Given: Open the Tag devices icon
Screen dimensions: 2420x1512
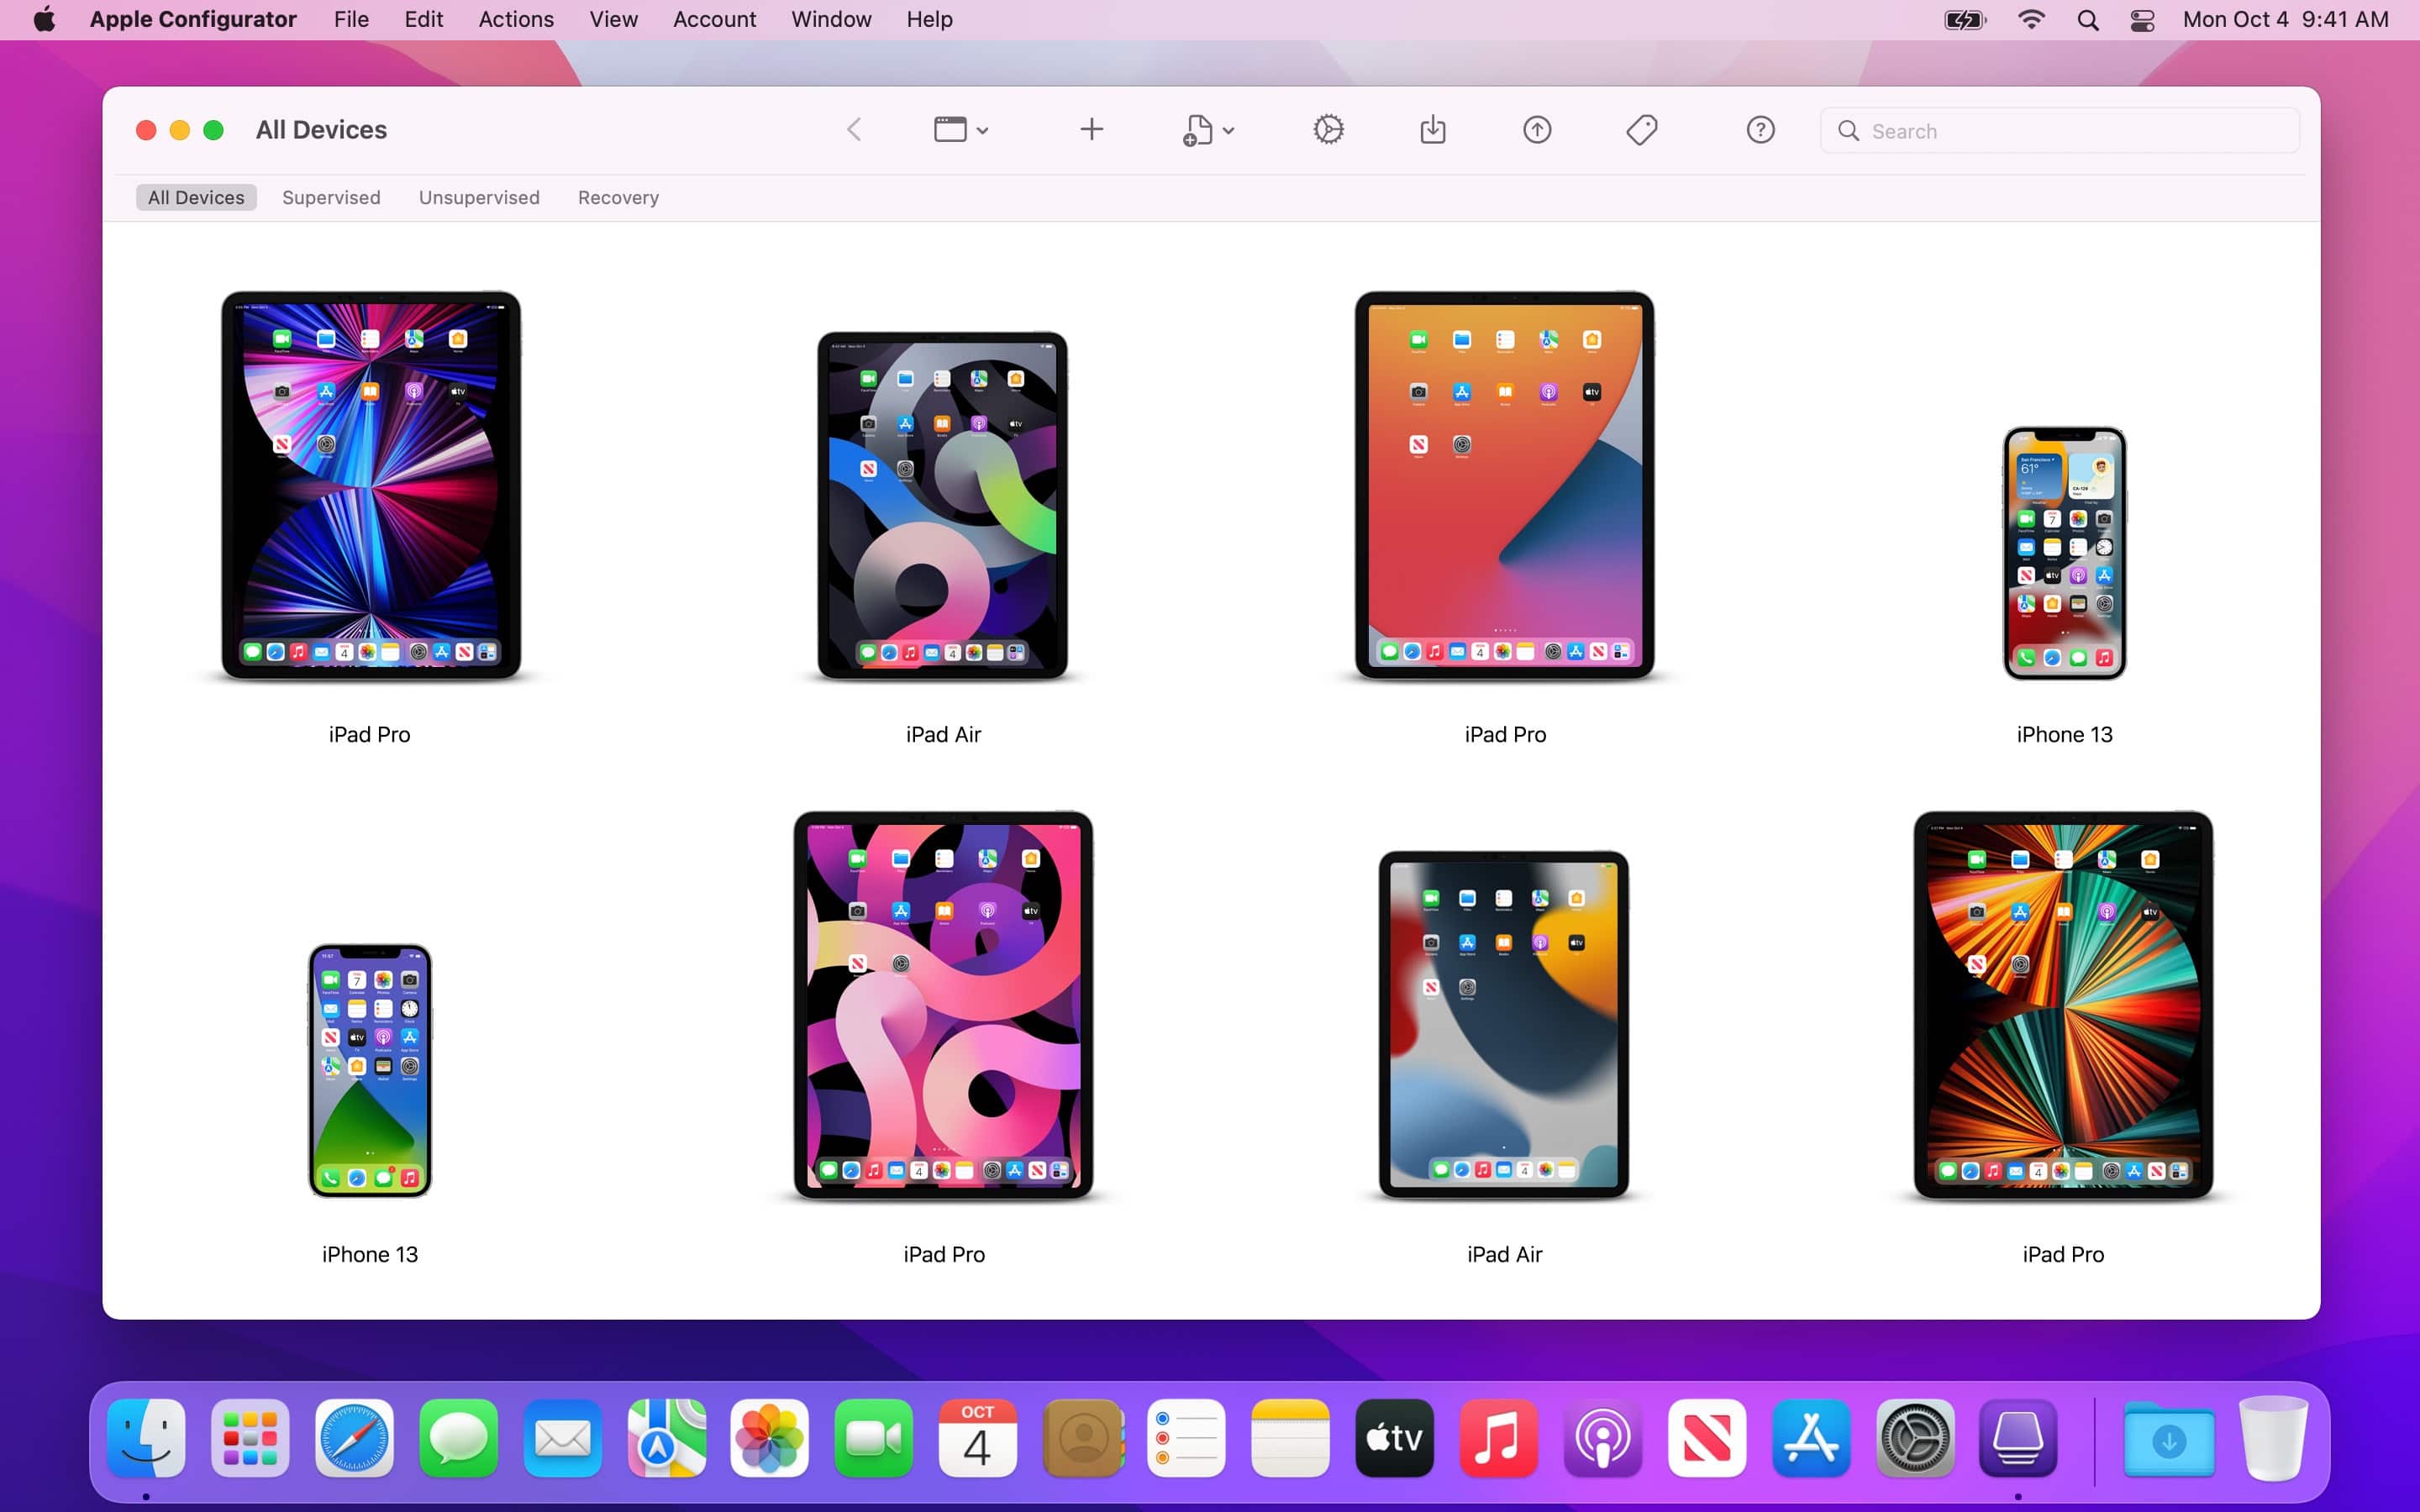Looking at the screenshot, I should tap(1640, 129).
